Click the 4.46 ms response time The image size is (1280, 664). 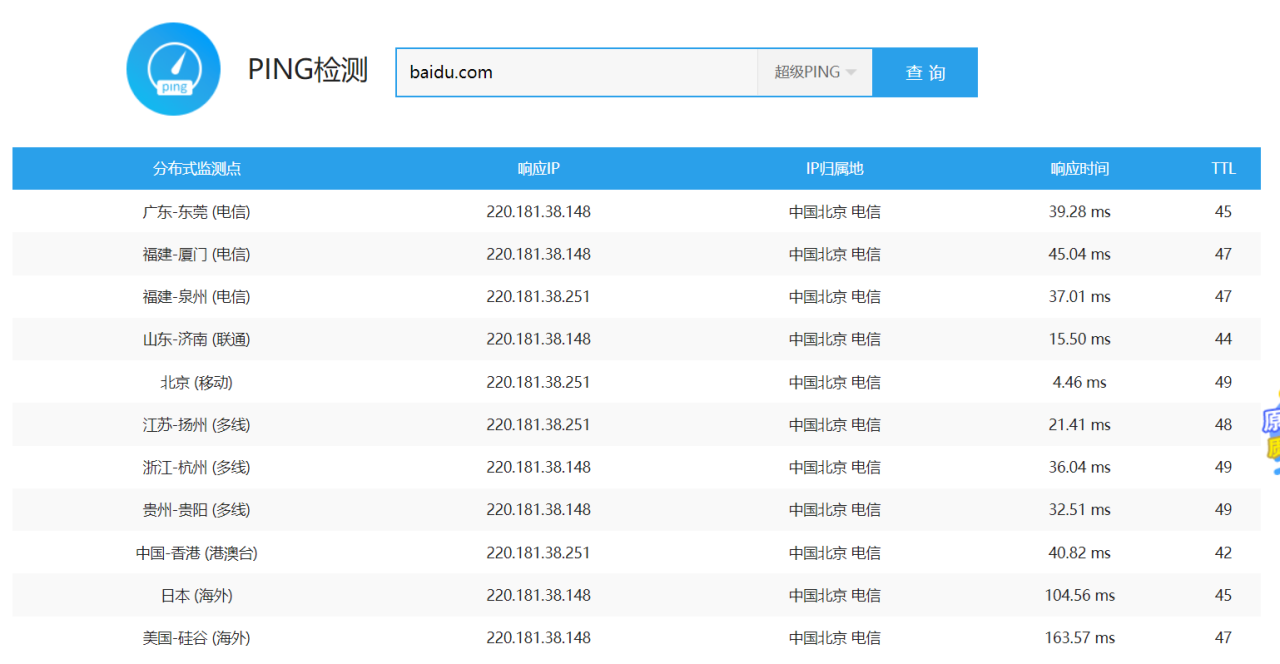point(1079,382)
